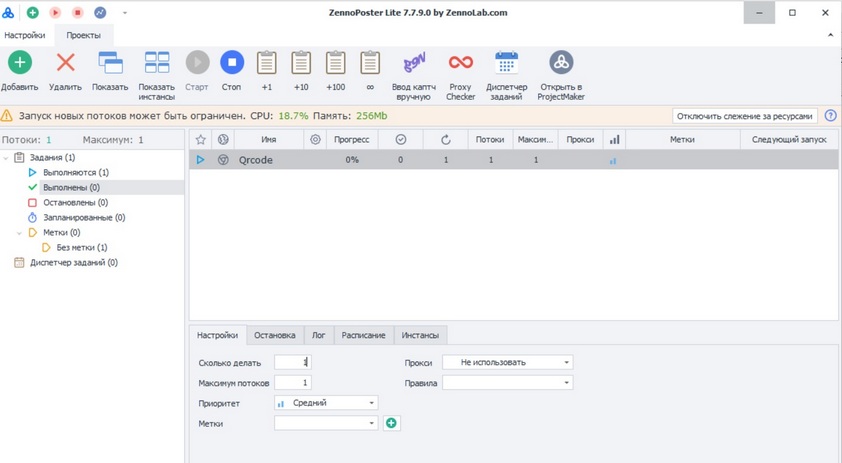Image resolution: width=842 pixels, height=463 pixels.
Task: Select Остановлены (0) tree item
Action: click(x=75, y=202)
